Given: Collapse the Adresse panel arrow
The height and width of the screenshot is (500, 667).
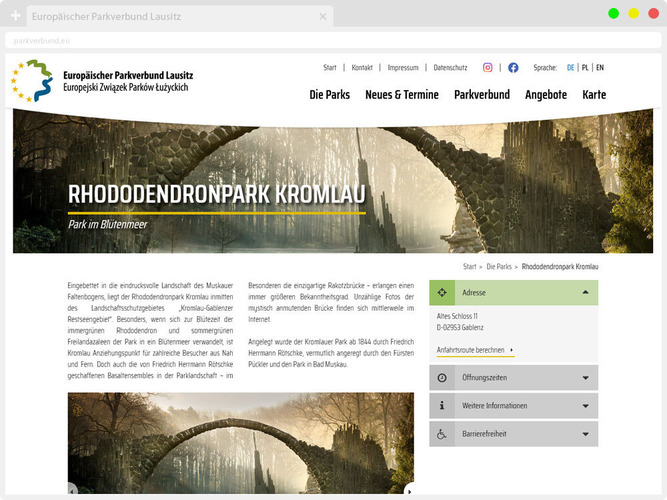Looking at the screenshot, I should coord(585,293).
